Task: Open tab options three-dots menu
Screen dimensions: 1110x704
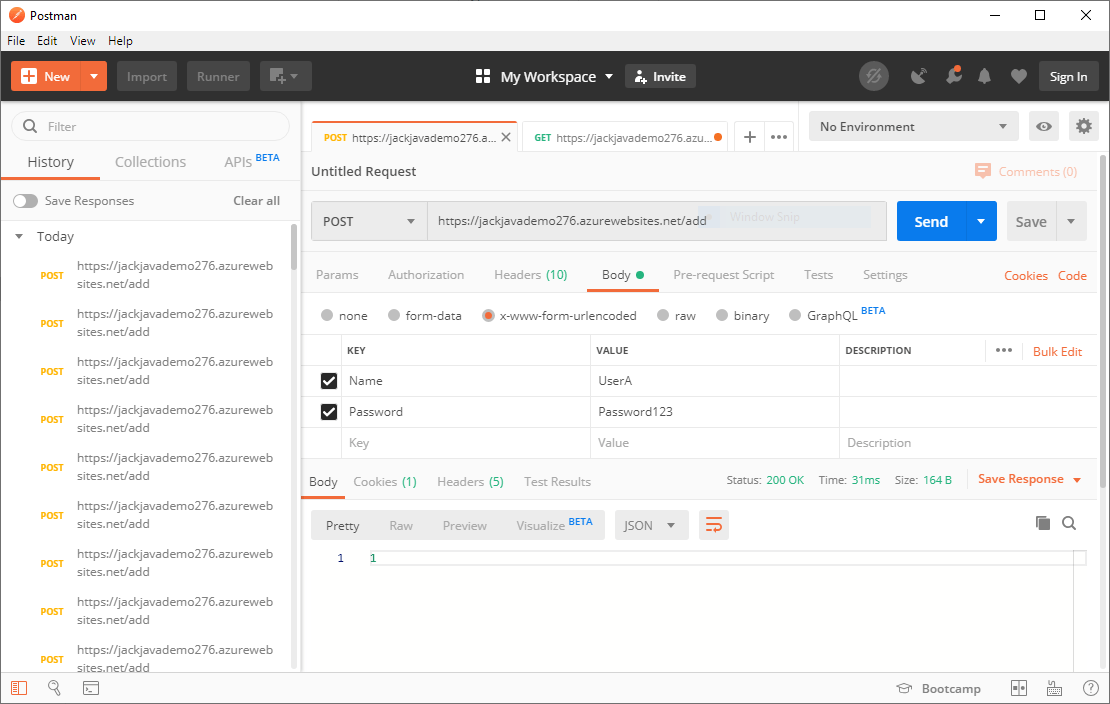Action: pyautogui.click(x=779, y=137)
